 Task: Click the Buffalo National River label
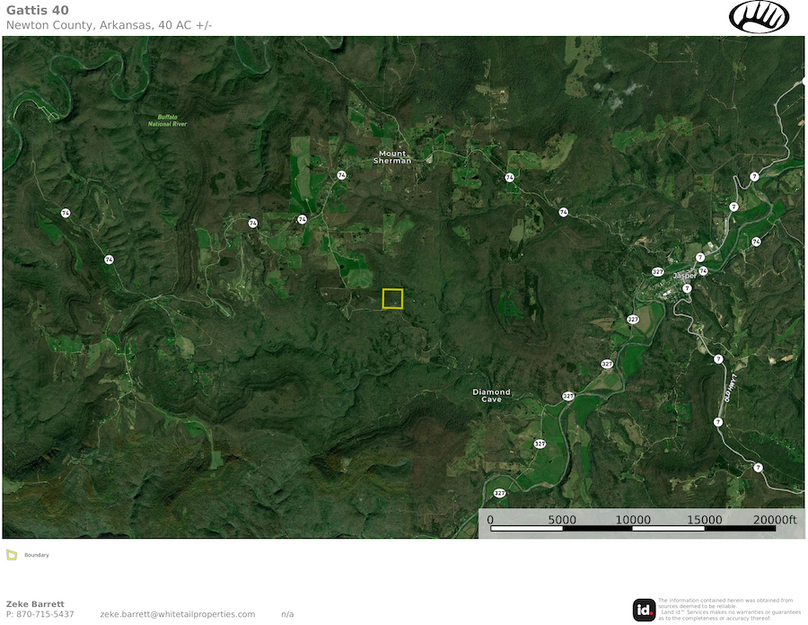167,120
